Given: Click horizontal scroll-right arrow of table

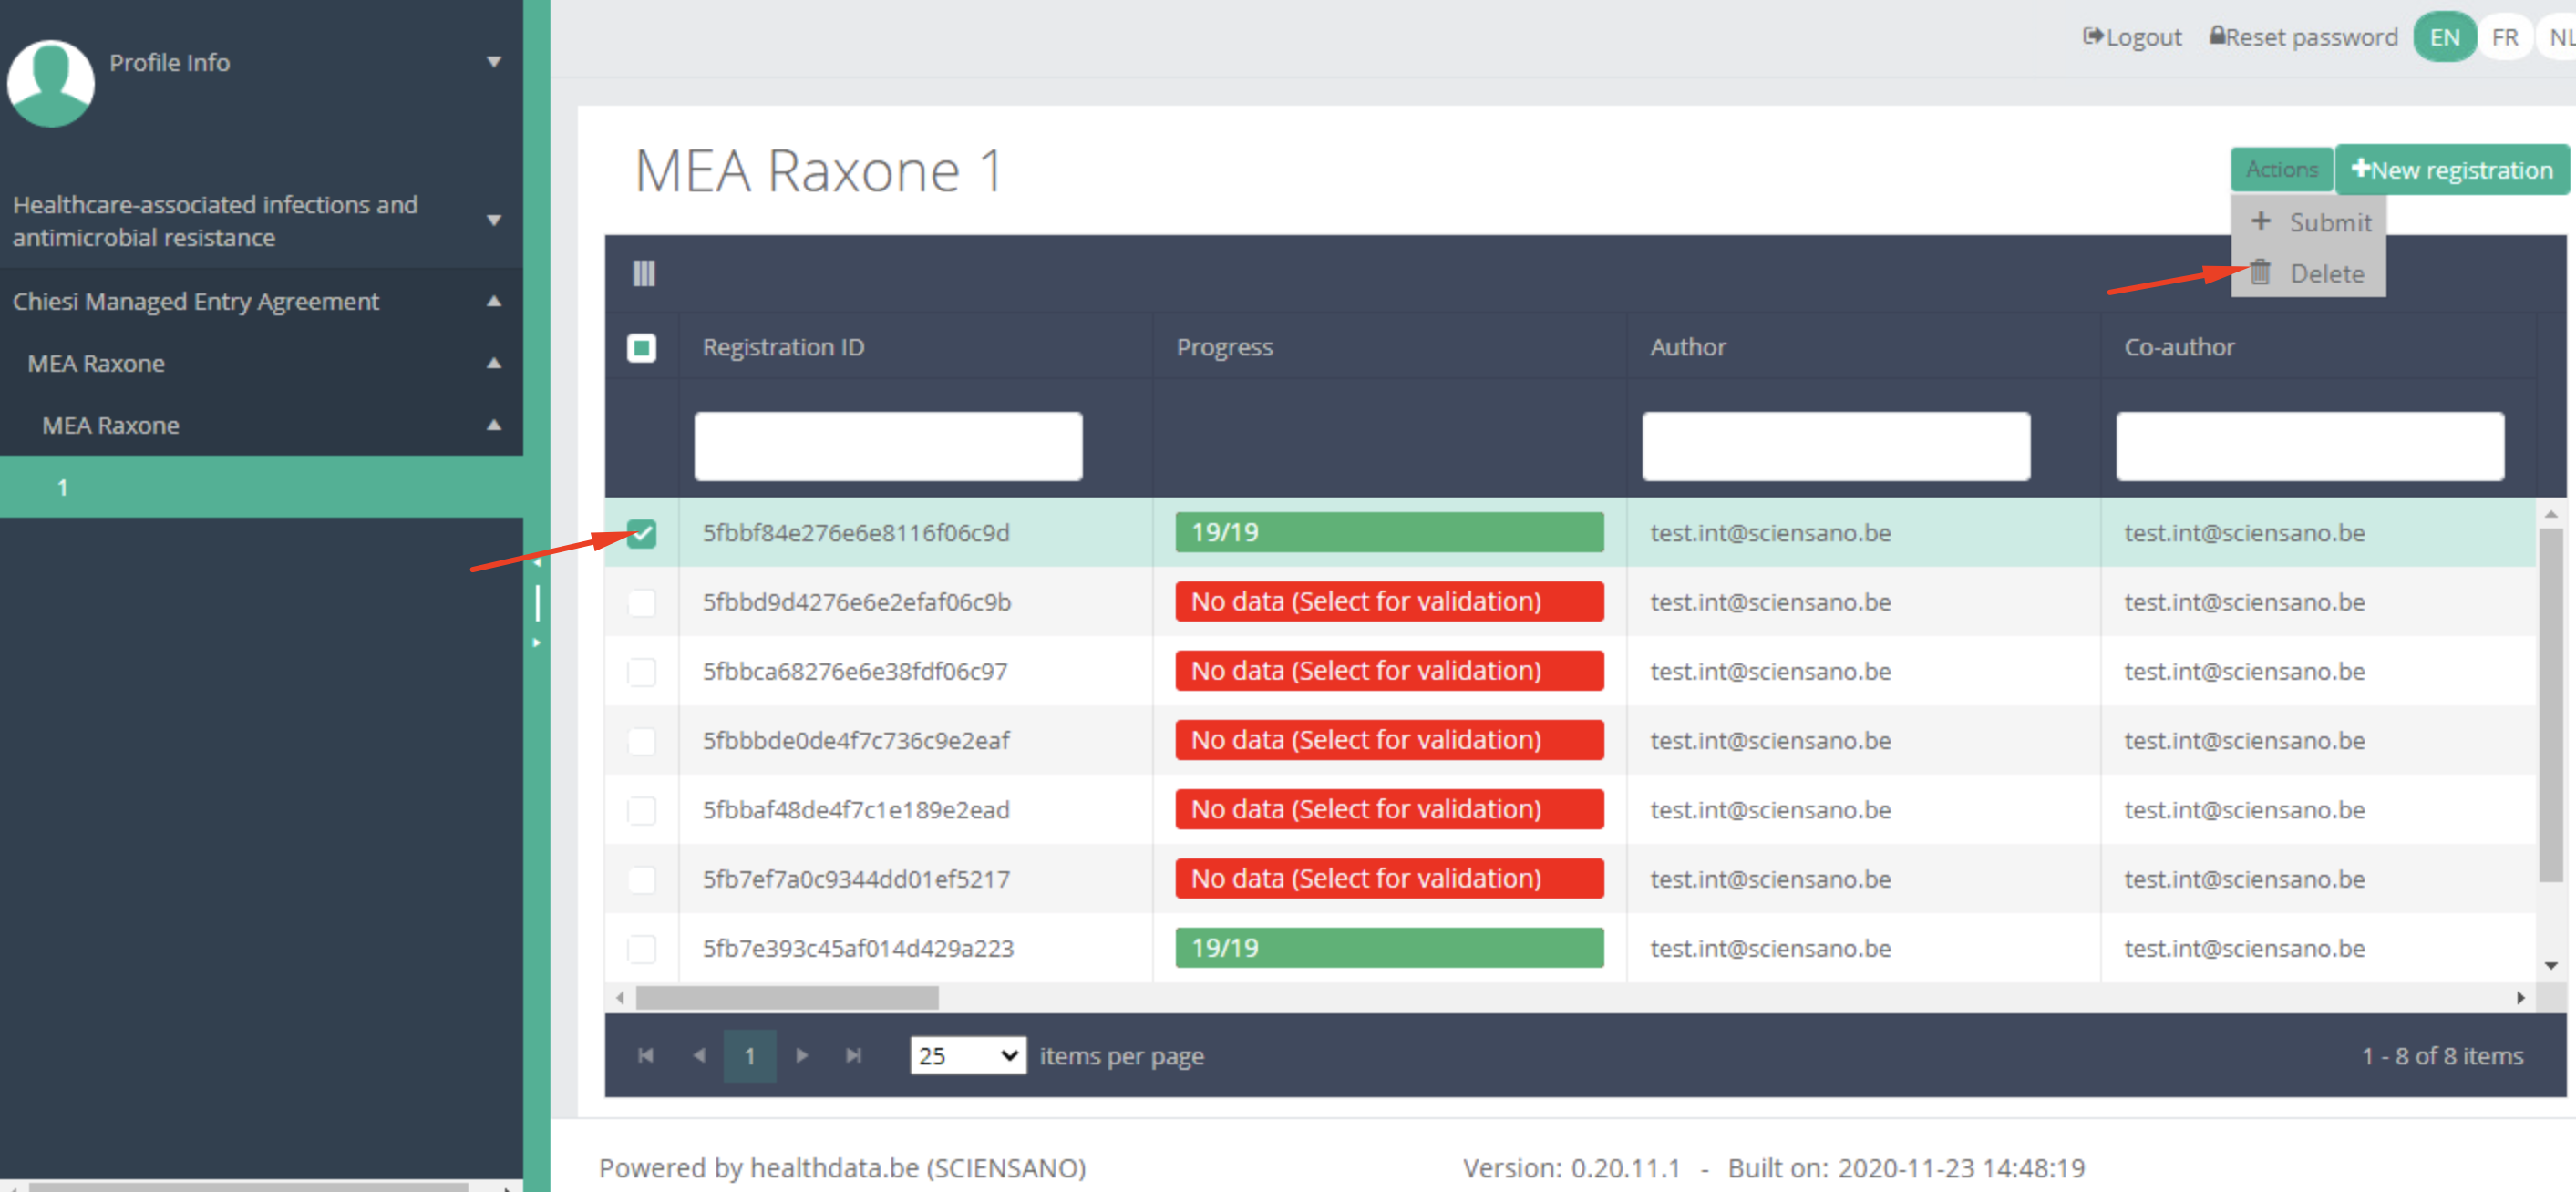Looking at the screenshot, I should coord(2520,997).
